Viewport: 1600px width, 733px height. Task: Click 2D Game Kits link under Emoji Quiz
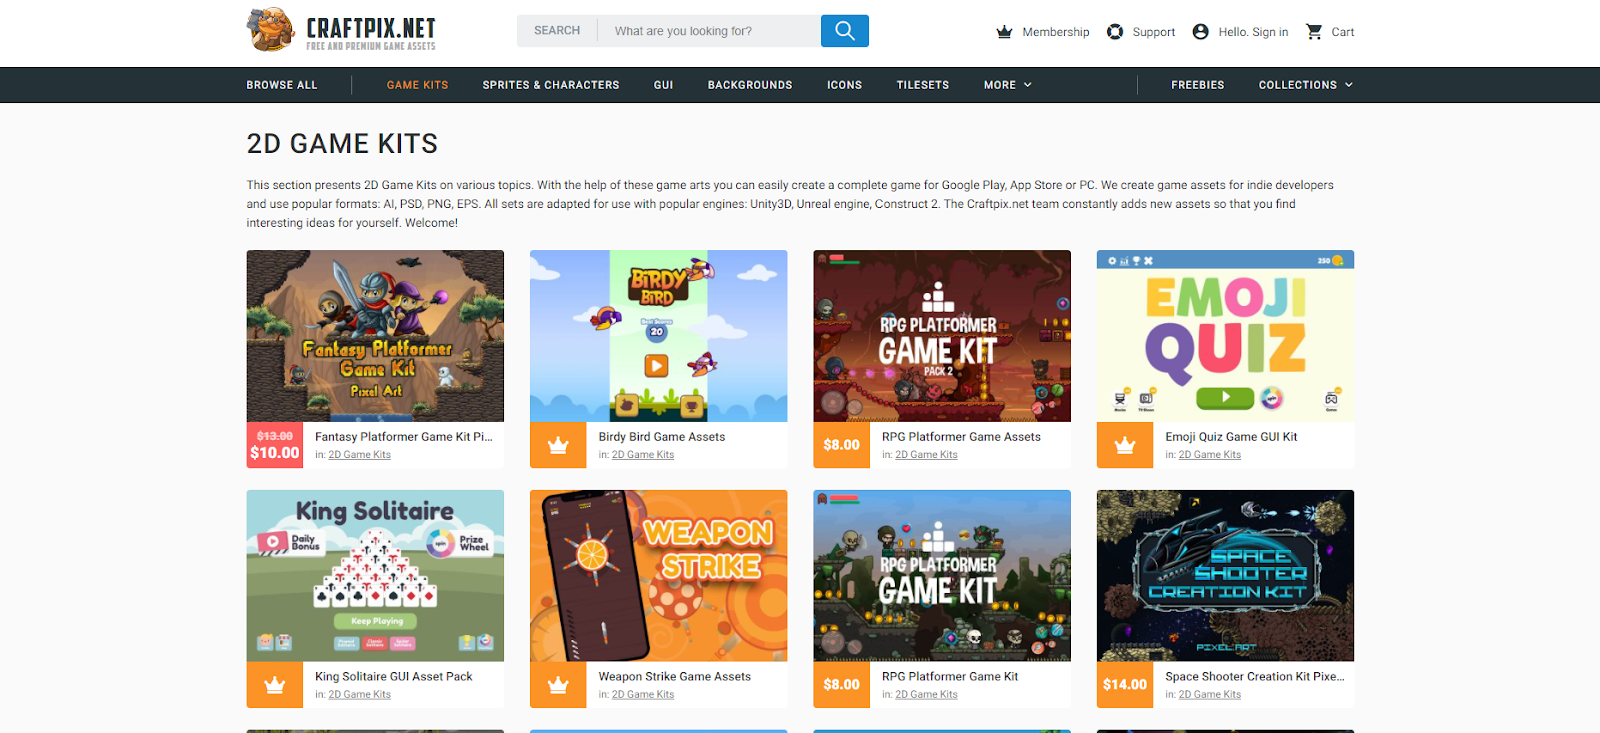[x=1210, y=455]
